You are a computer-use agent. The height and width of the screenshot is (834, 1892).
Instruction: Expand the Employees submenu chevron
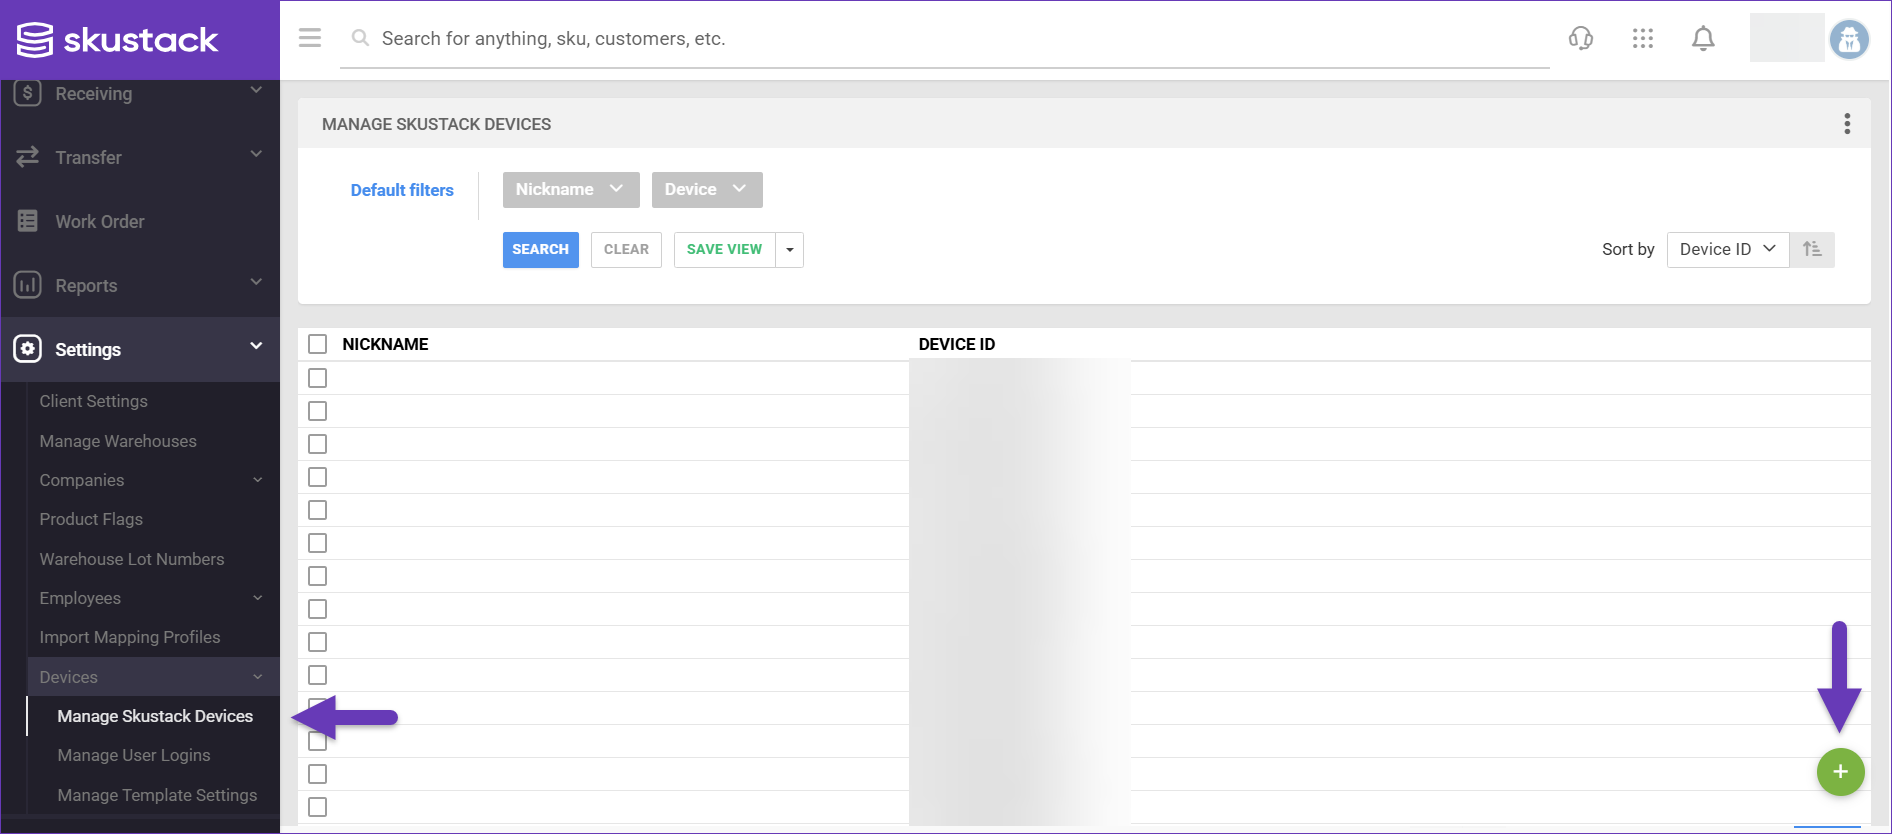pos(258,598)
